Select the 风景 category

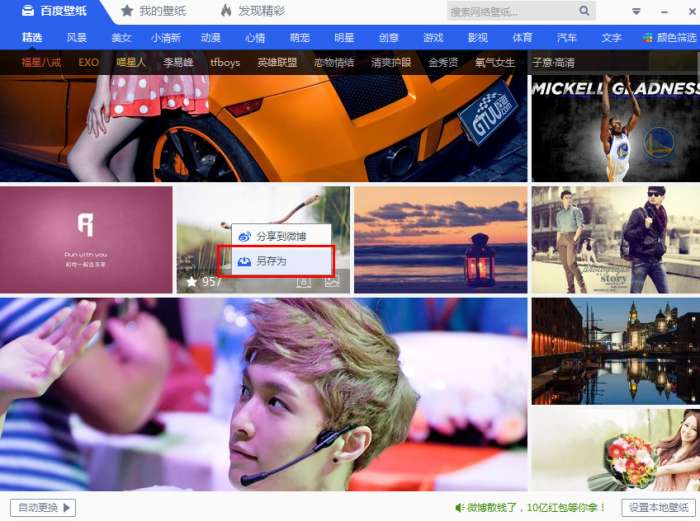tap(76, 38)
